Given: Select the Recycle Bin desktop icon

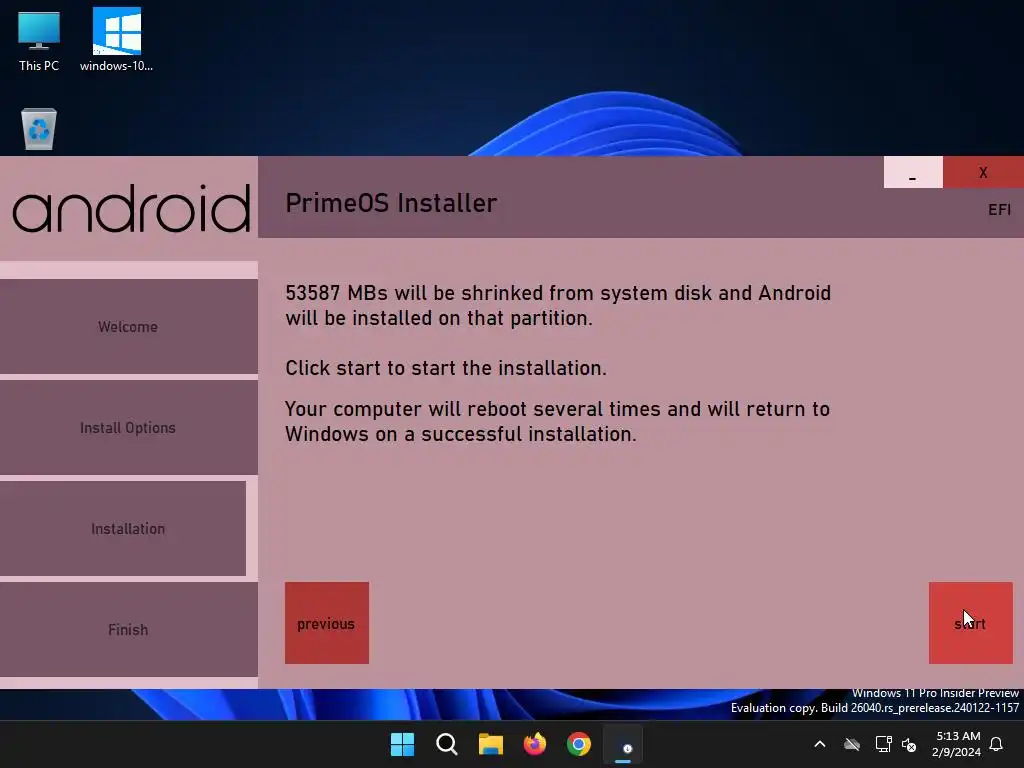Looking at the screenshot, I should click(39, 129).
